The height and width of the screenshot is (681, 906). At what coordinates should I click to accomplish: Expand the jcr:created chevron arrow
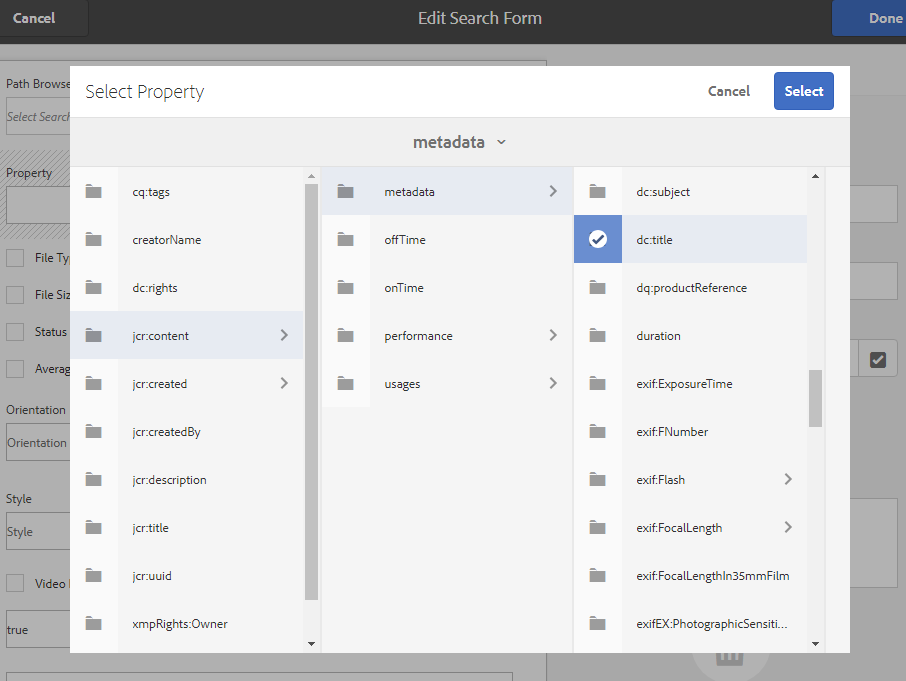[x=284, y=384]
